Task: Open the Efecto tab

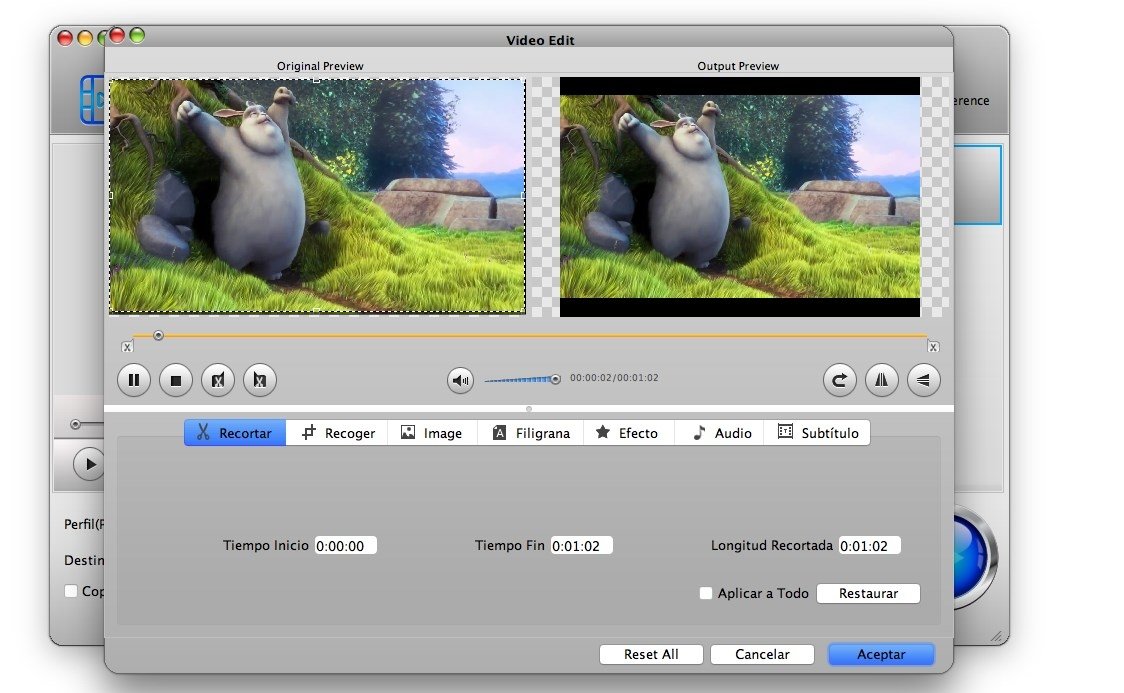Action: coord(629,433)
